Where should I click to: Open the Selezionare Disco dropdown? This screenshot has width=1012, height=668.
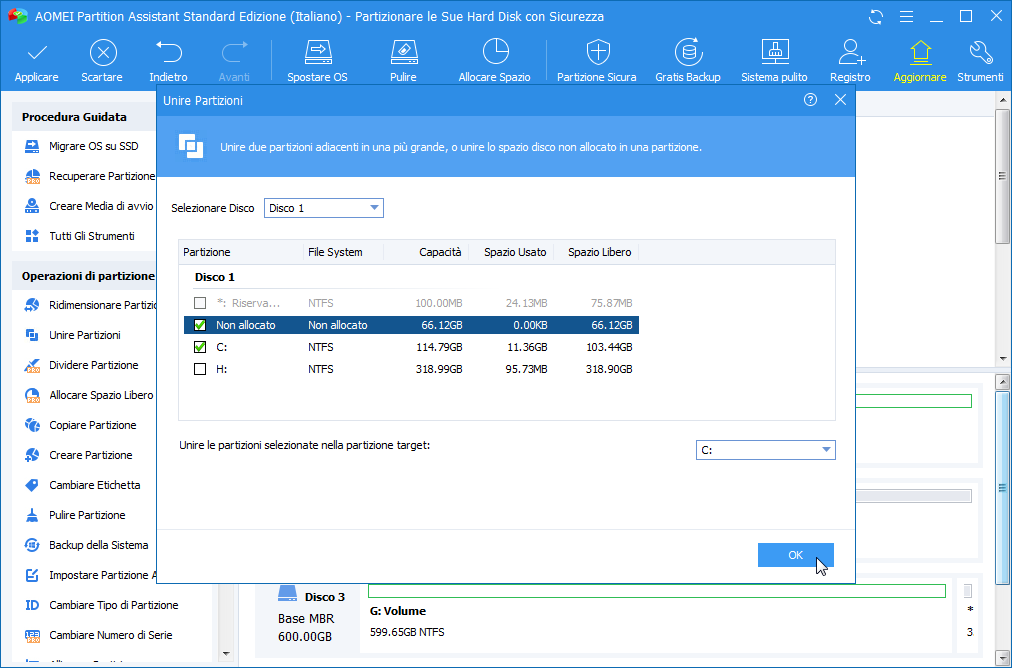point(324,208)
